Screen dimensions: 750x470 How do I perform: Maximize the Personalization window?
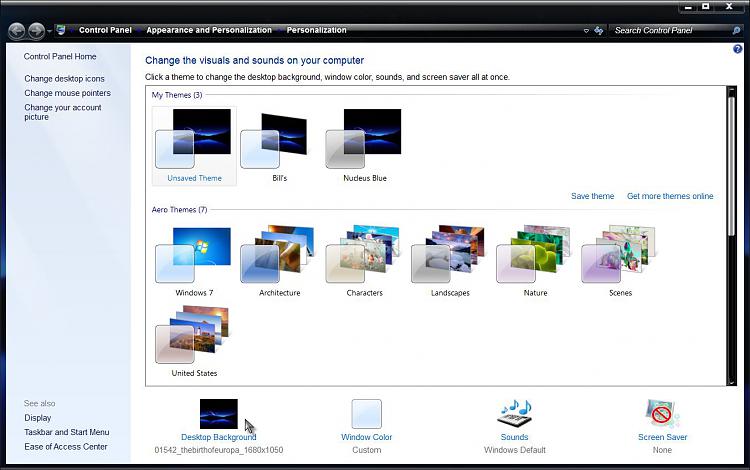(x=706, y=7)
